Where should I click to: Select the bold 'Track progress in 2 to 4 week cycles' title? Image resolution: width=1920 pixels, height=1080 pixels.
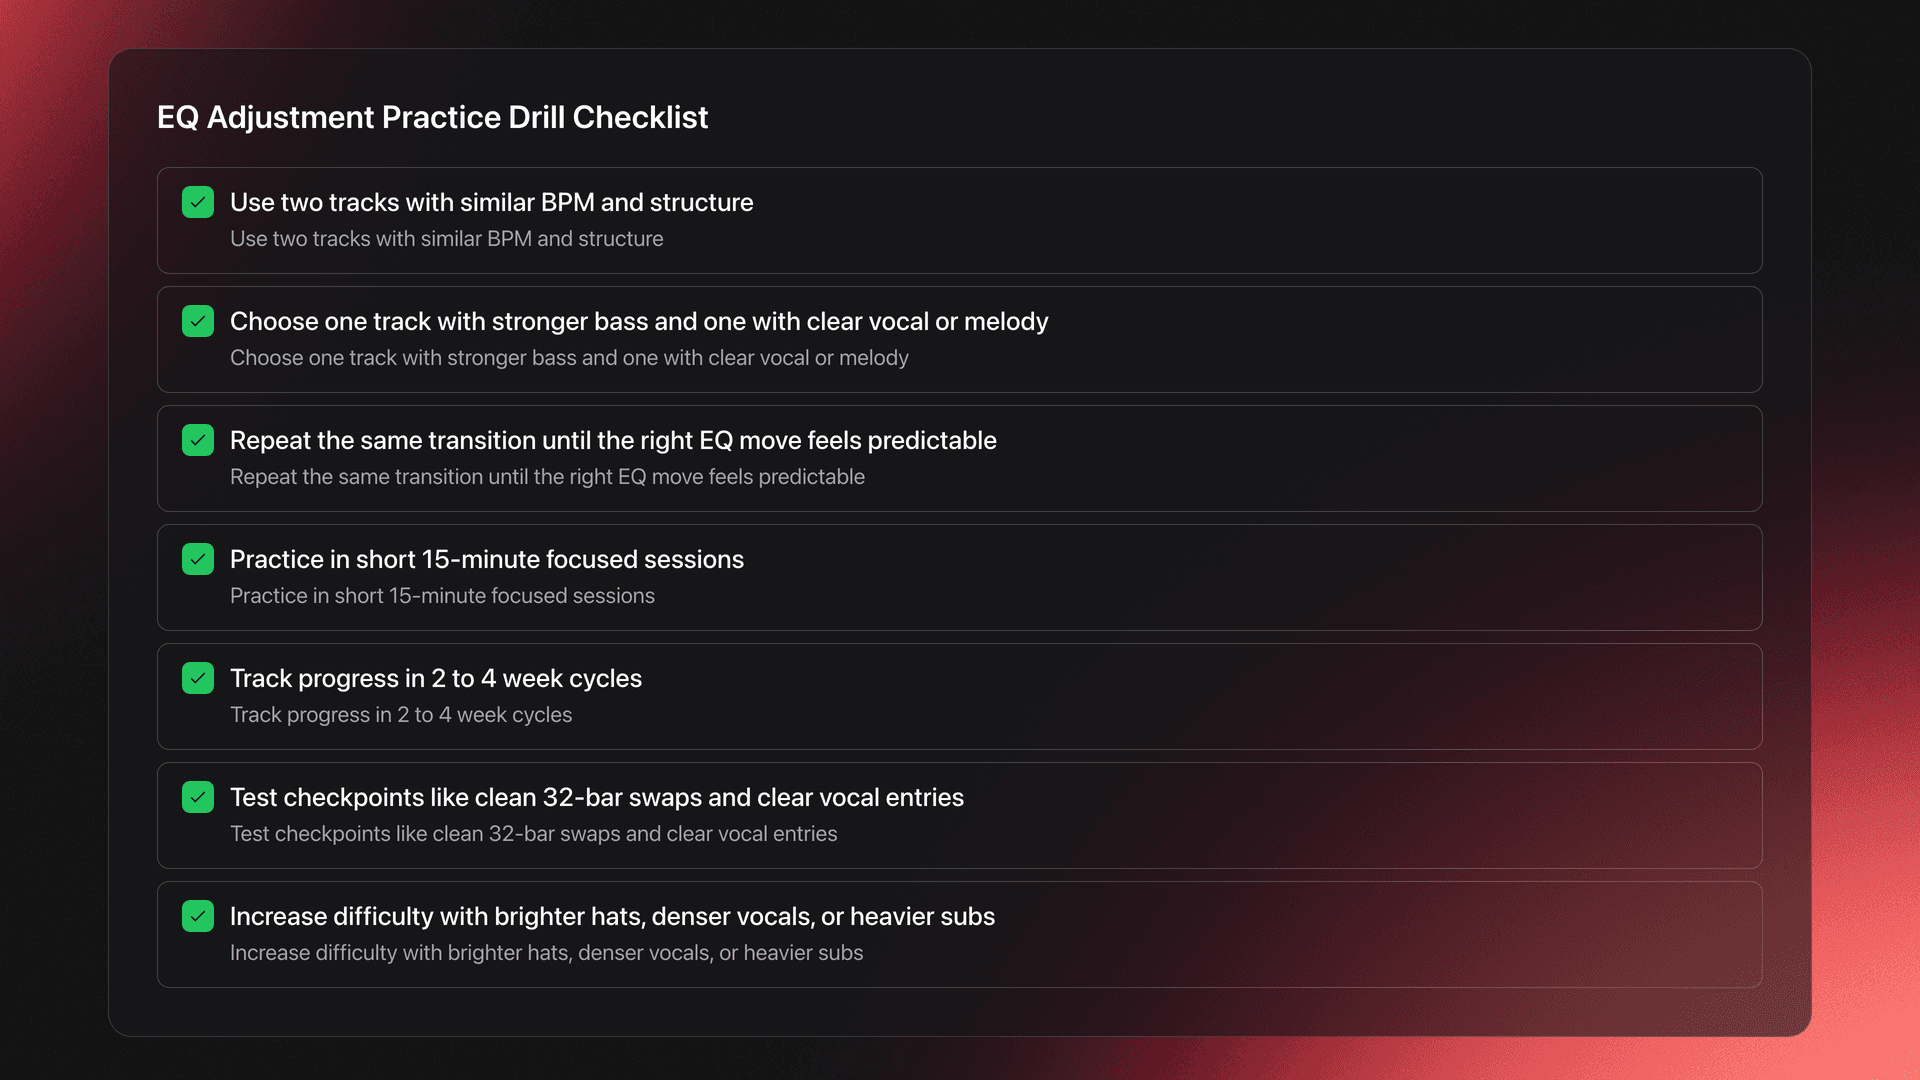click(x=436, y=678)
